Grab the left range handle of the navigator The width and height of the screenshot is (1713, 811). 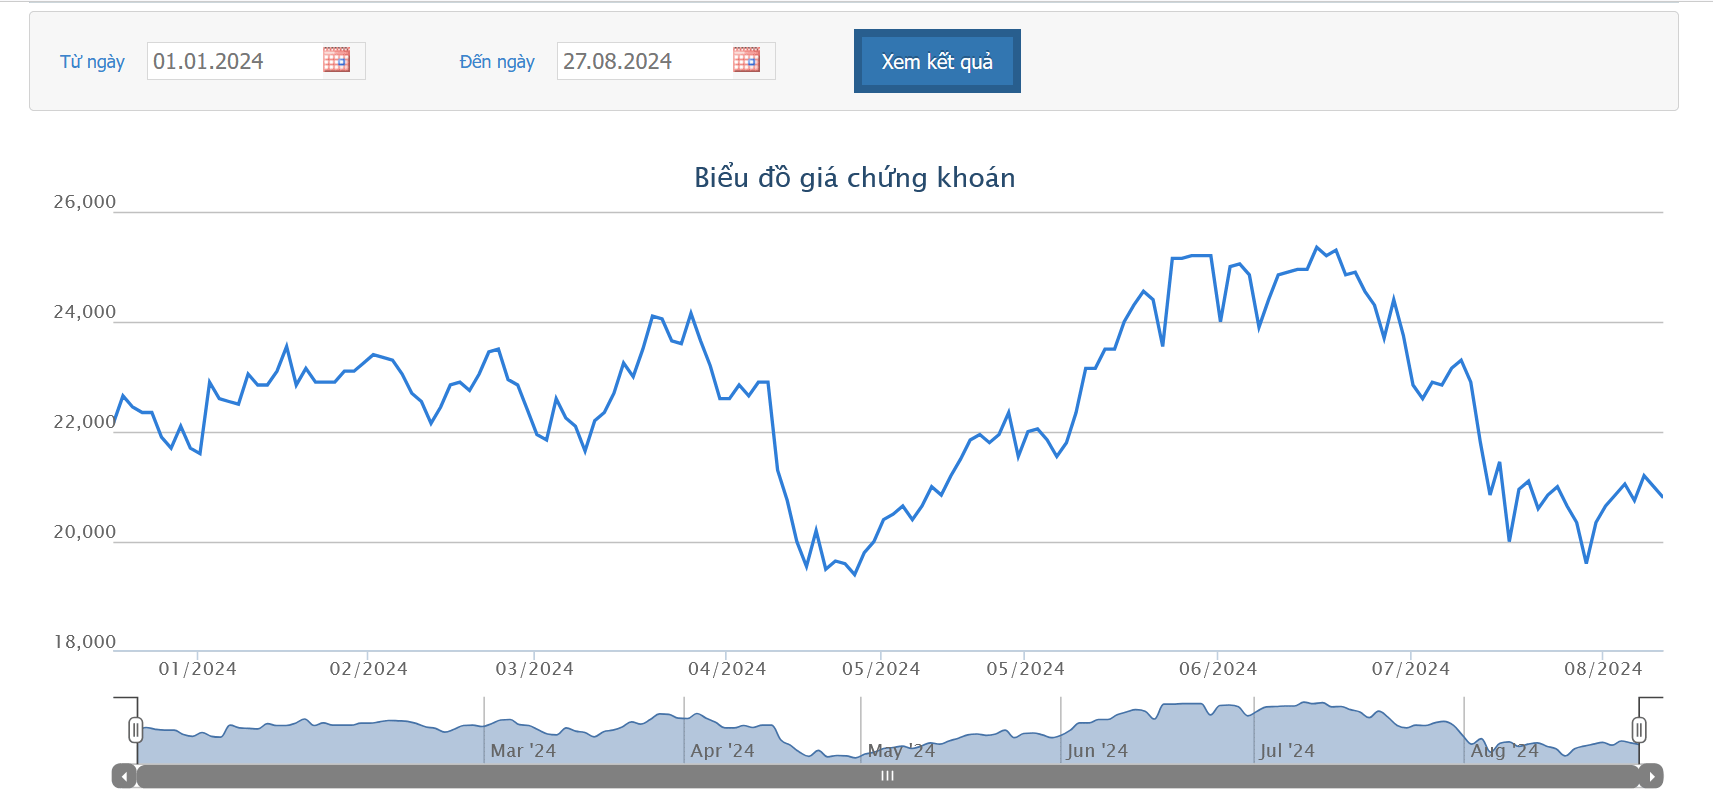136,730
